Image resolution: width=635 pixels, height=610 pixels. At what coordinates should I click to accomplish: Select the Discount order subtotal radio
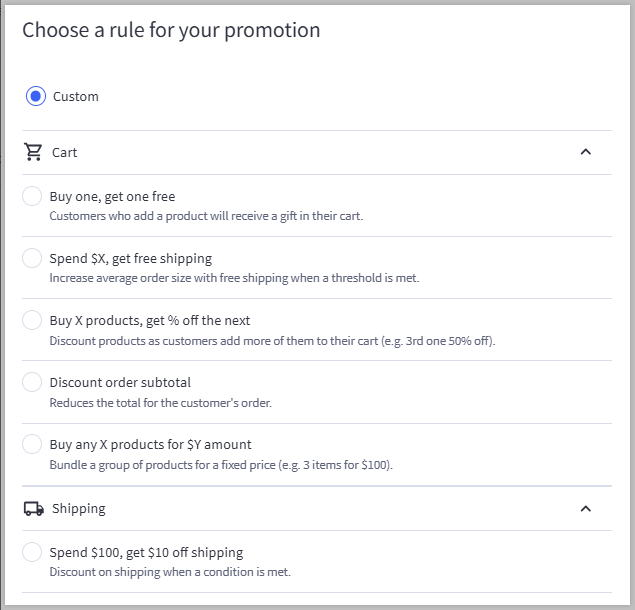point(32,382)
